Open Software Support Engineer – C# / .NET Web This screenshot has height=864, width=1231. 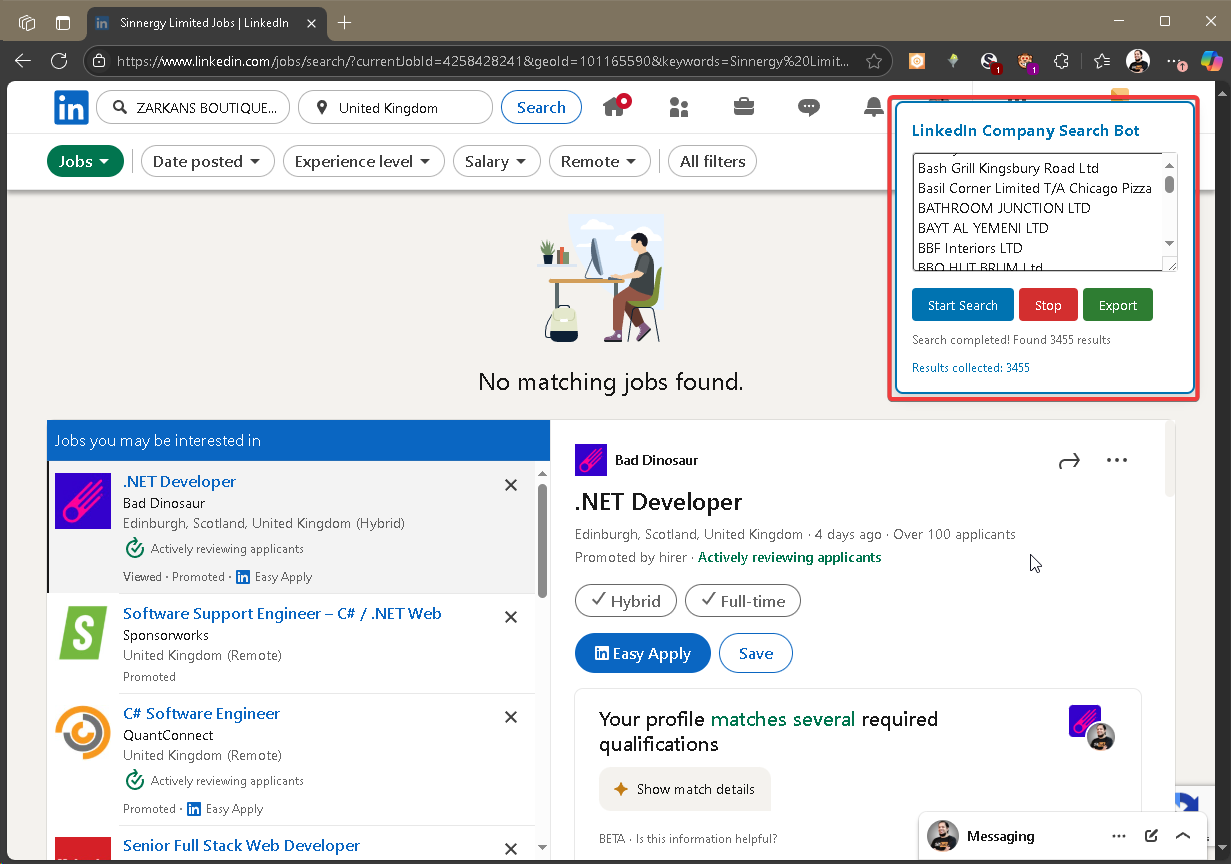tap(282, 613)
